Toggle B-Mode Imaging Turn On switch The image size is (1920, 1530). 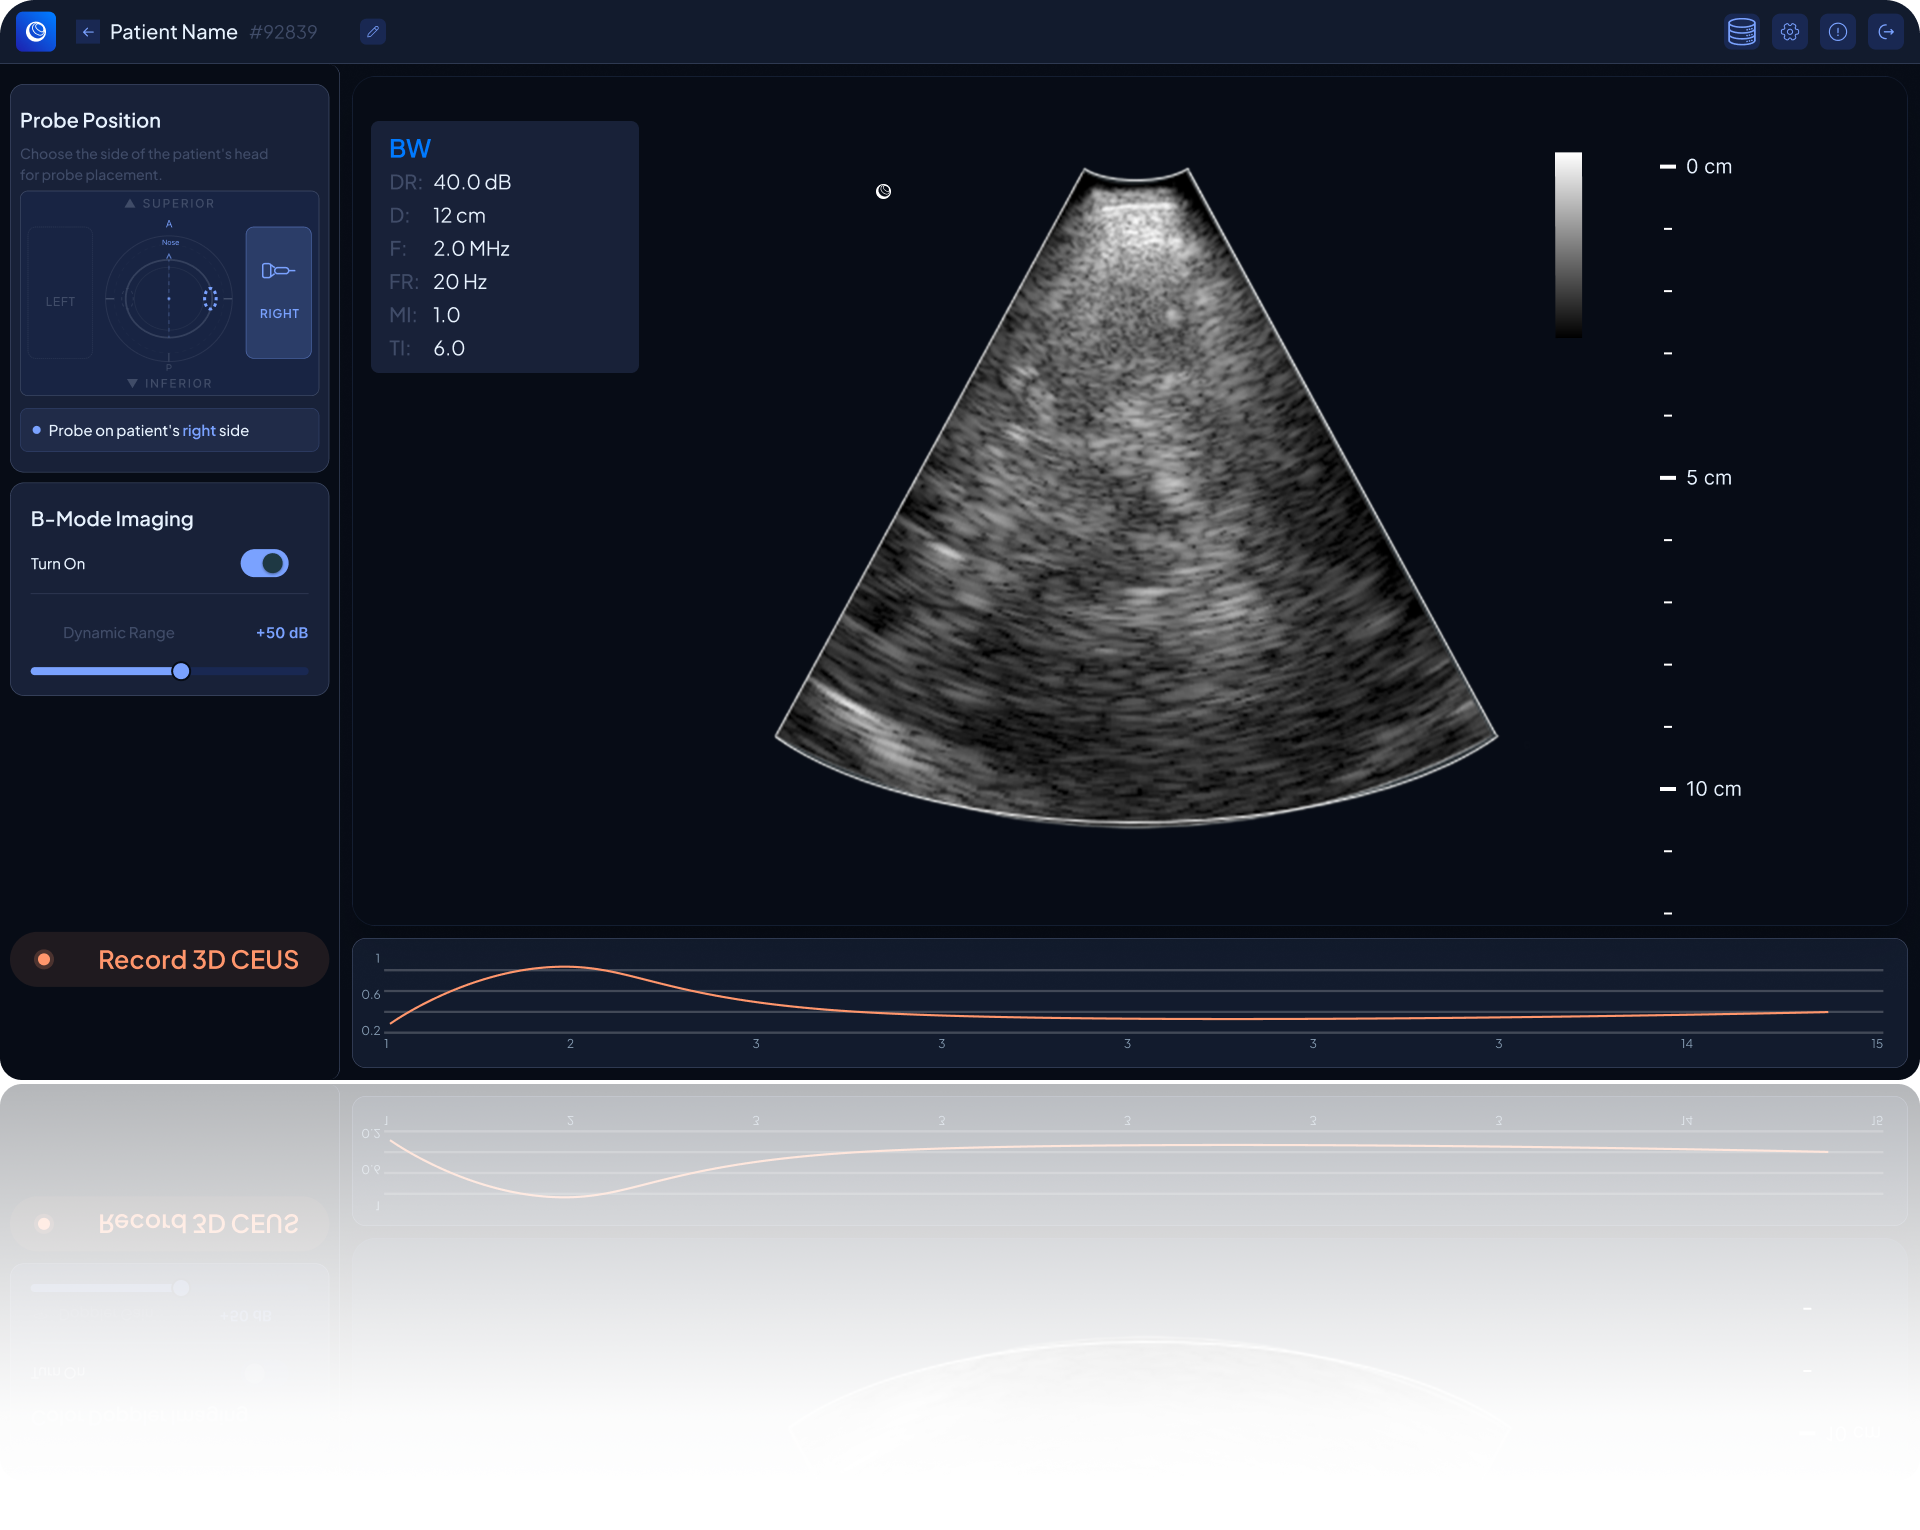(x=264, y=564)
